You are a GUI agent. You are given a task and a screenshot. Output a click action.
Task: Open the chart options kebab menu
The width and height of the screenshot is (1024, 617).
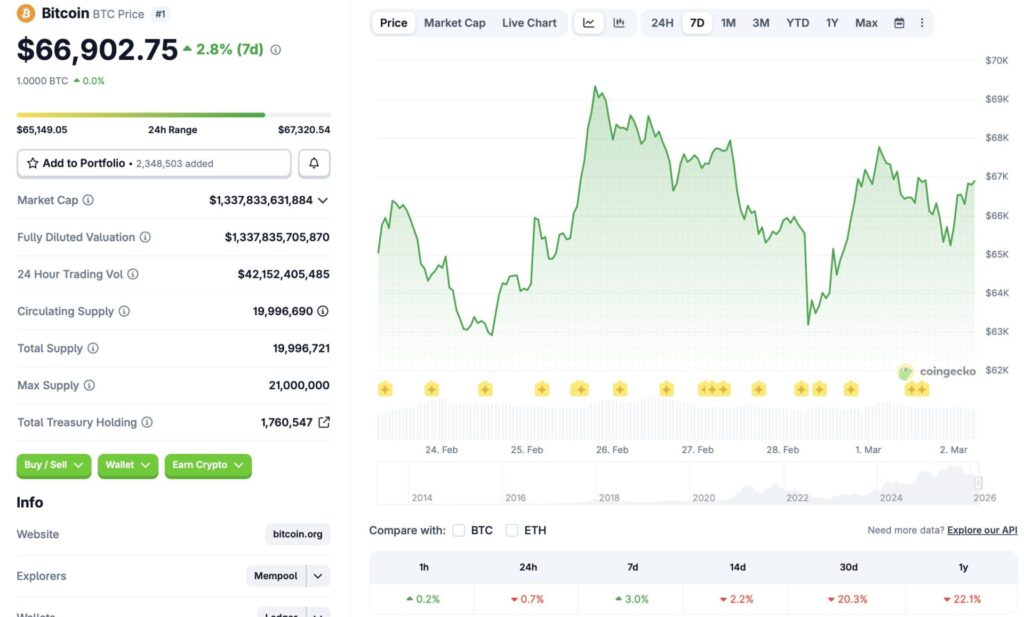(x=922, y=22)
